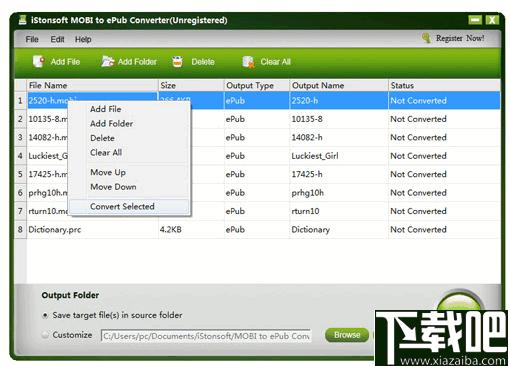Click output name Dictionary
The image size is (510, 366).
pyautogui.click(x=311, y=230)
